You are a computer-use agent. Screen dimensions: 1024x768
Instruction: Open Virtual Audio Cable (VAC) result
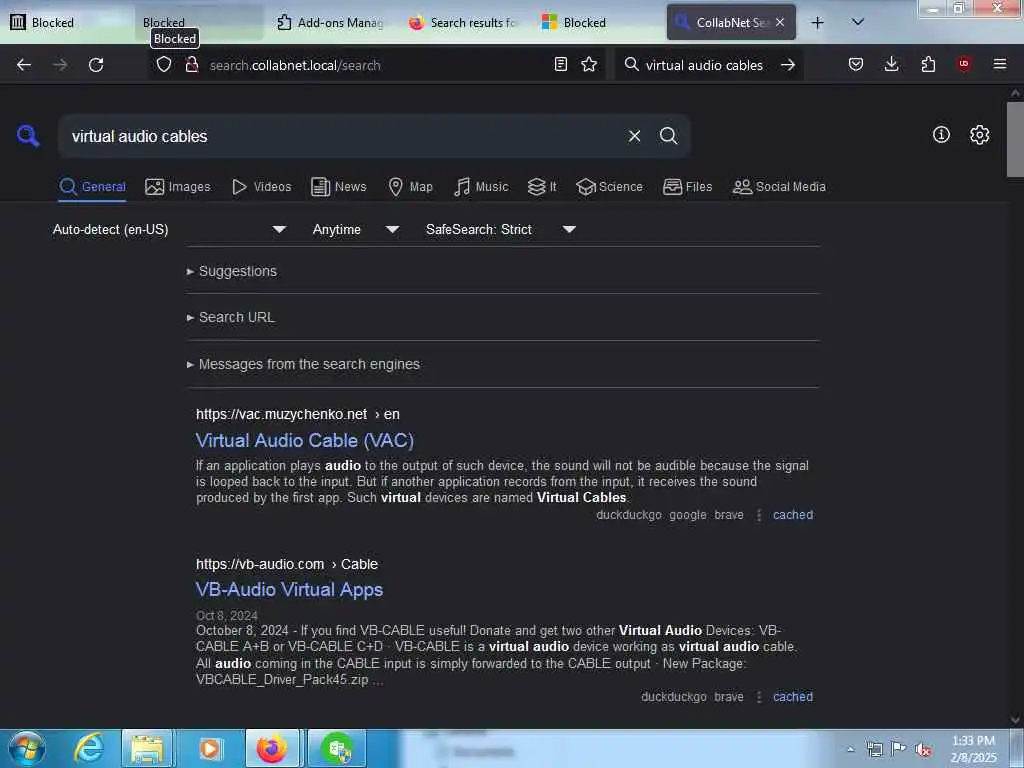[305, 440]
